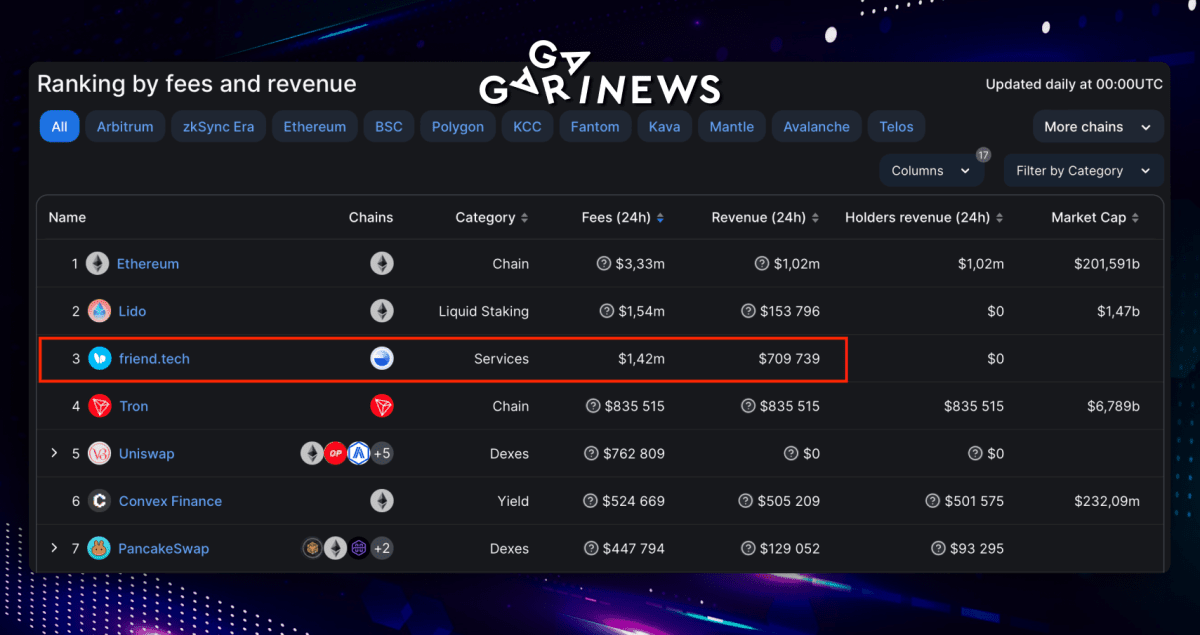Click the Ethereum chain icon in the PancakeSwap row
Screen dimensions: 1200x635
click(x=335, y=548)
